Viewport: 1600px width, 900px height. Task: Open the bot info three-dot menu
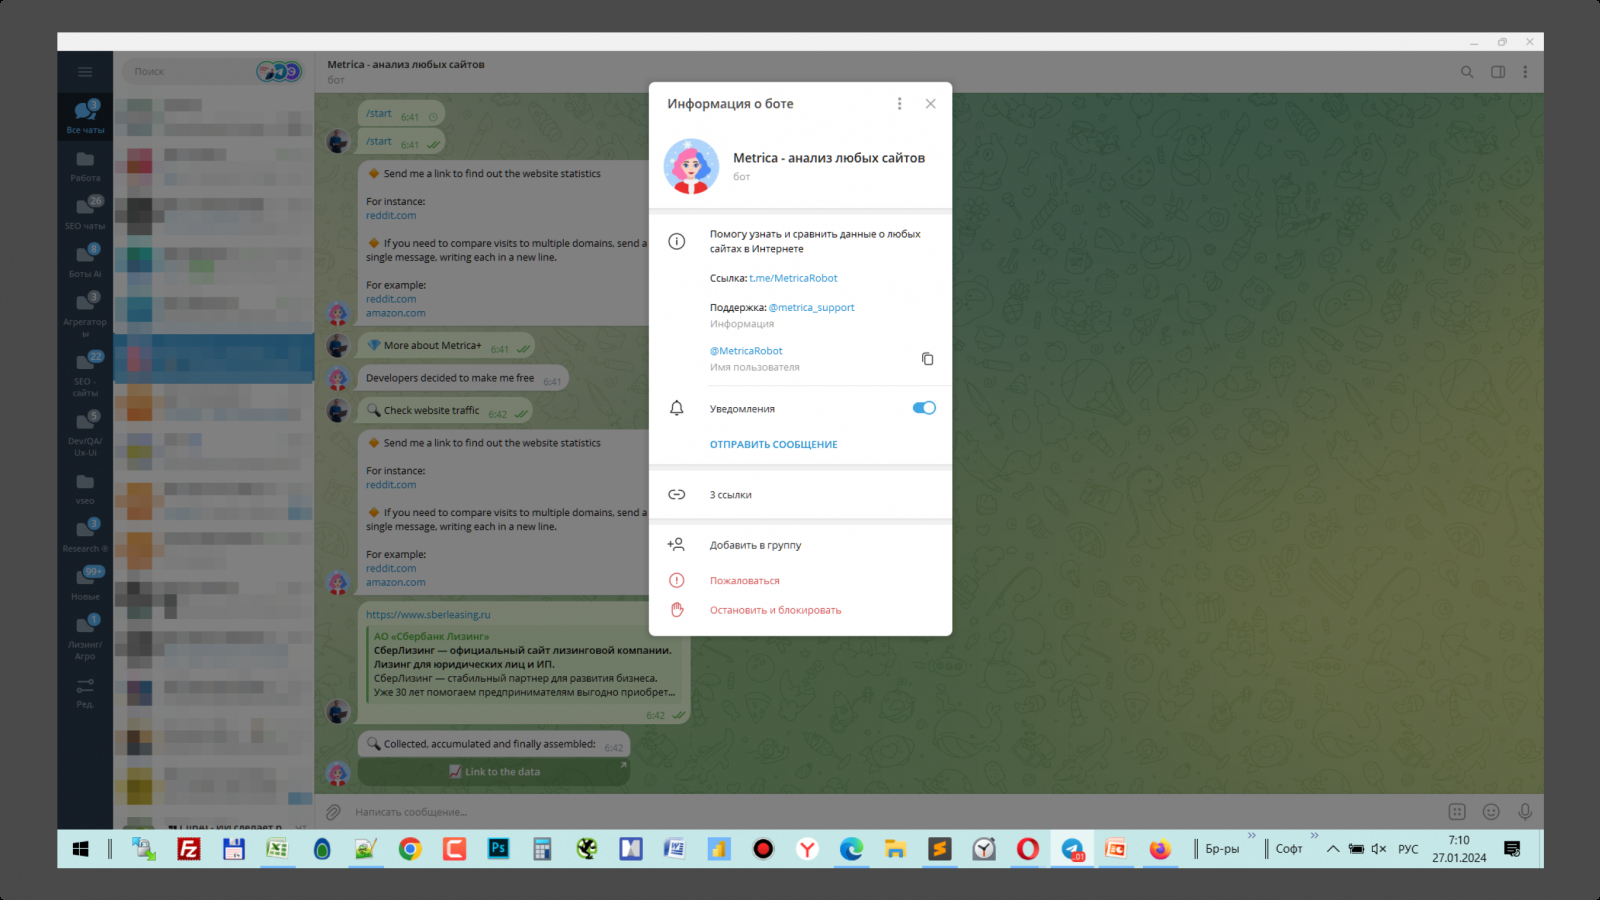pyautogui.click(x=899, y=104)
